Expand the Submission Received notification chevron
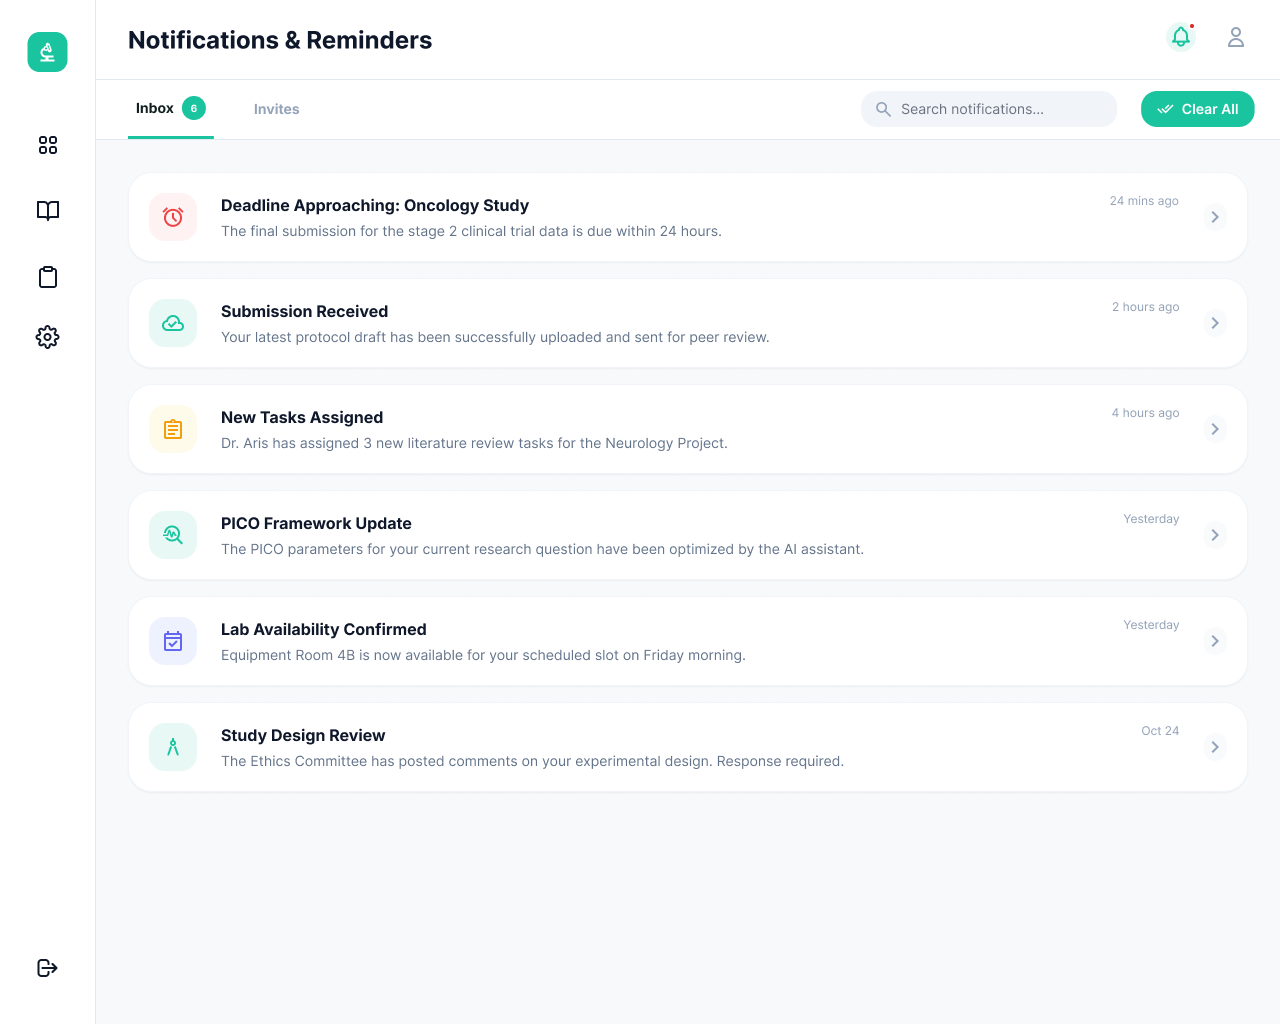Image resolution: width=1280 pixels, height=1024 pixels. click(x=1215, y=323)
